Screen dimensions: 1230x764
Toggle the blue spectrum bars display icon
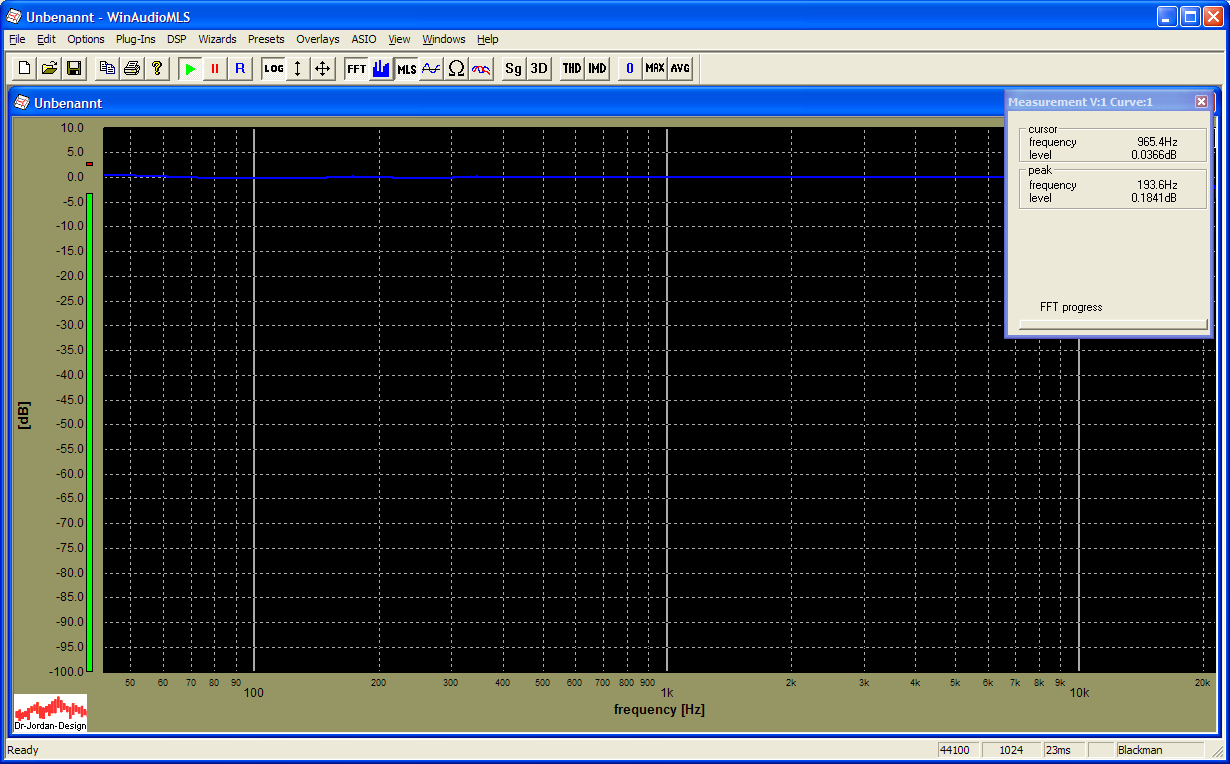(x=381, y=69)
